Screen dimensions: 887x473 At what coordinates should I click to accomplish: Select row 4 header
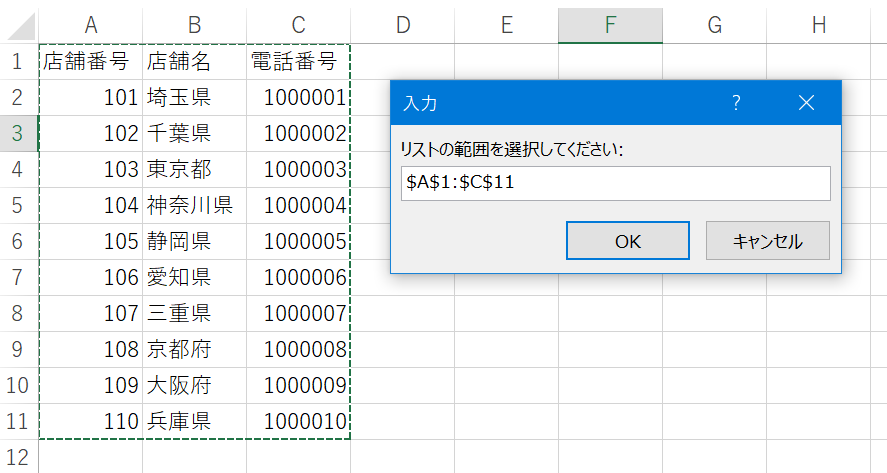(17, 169)
